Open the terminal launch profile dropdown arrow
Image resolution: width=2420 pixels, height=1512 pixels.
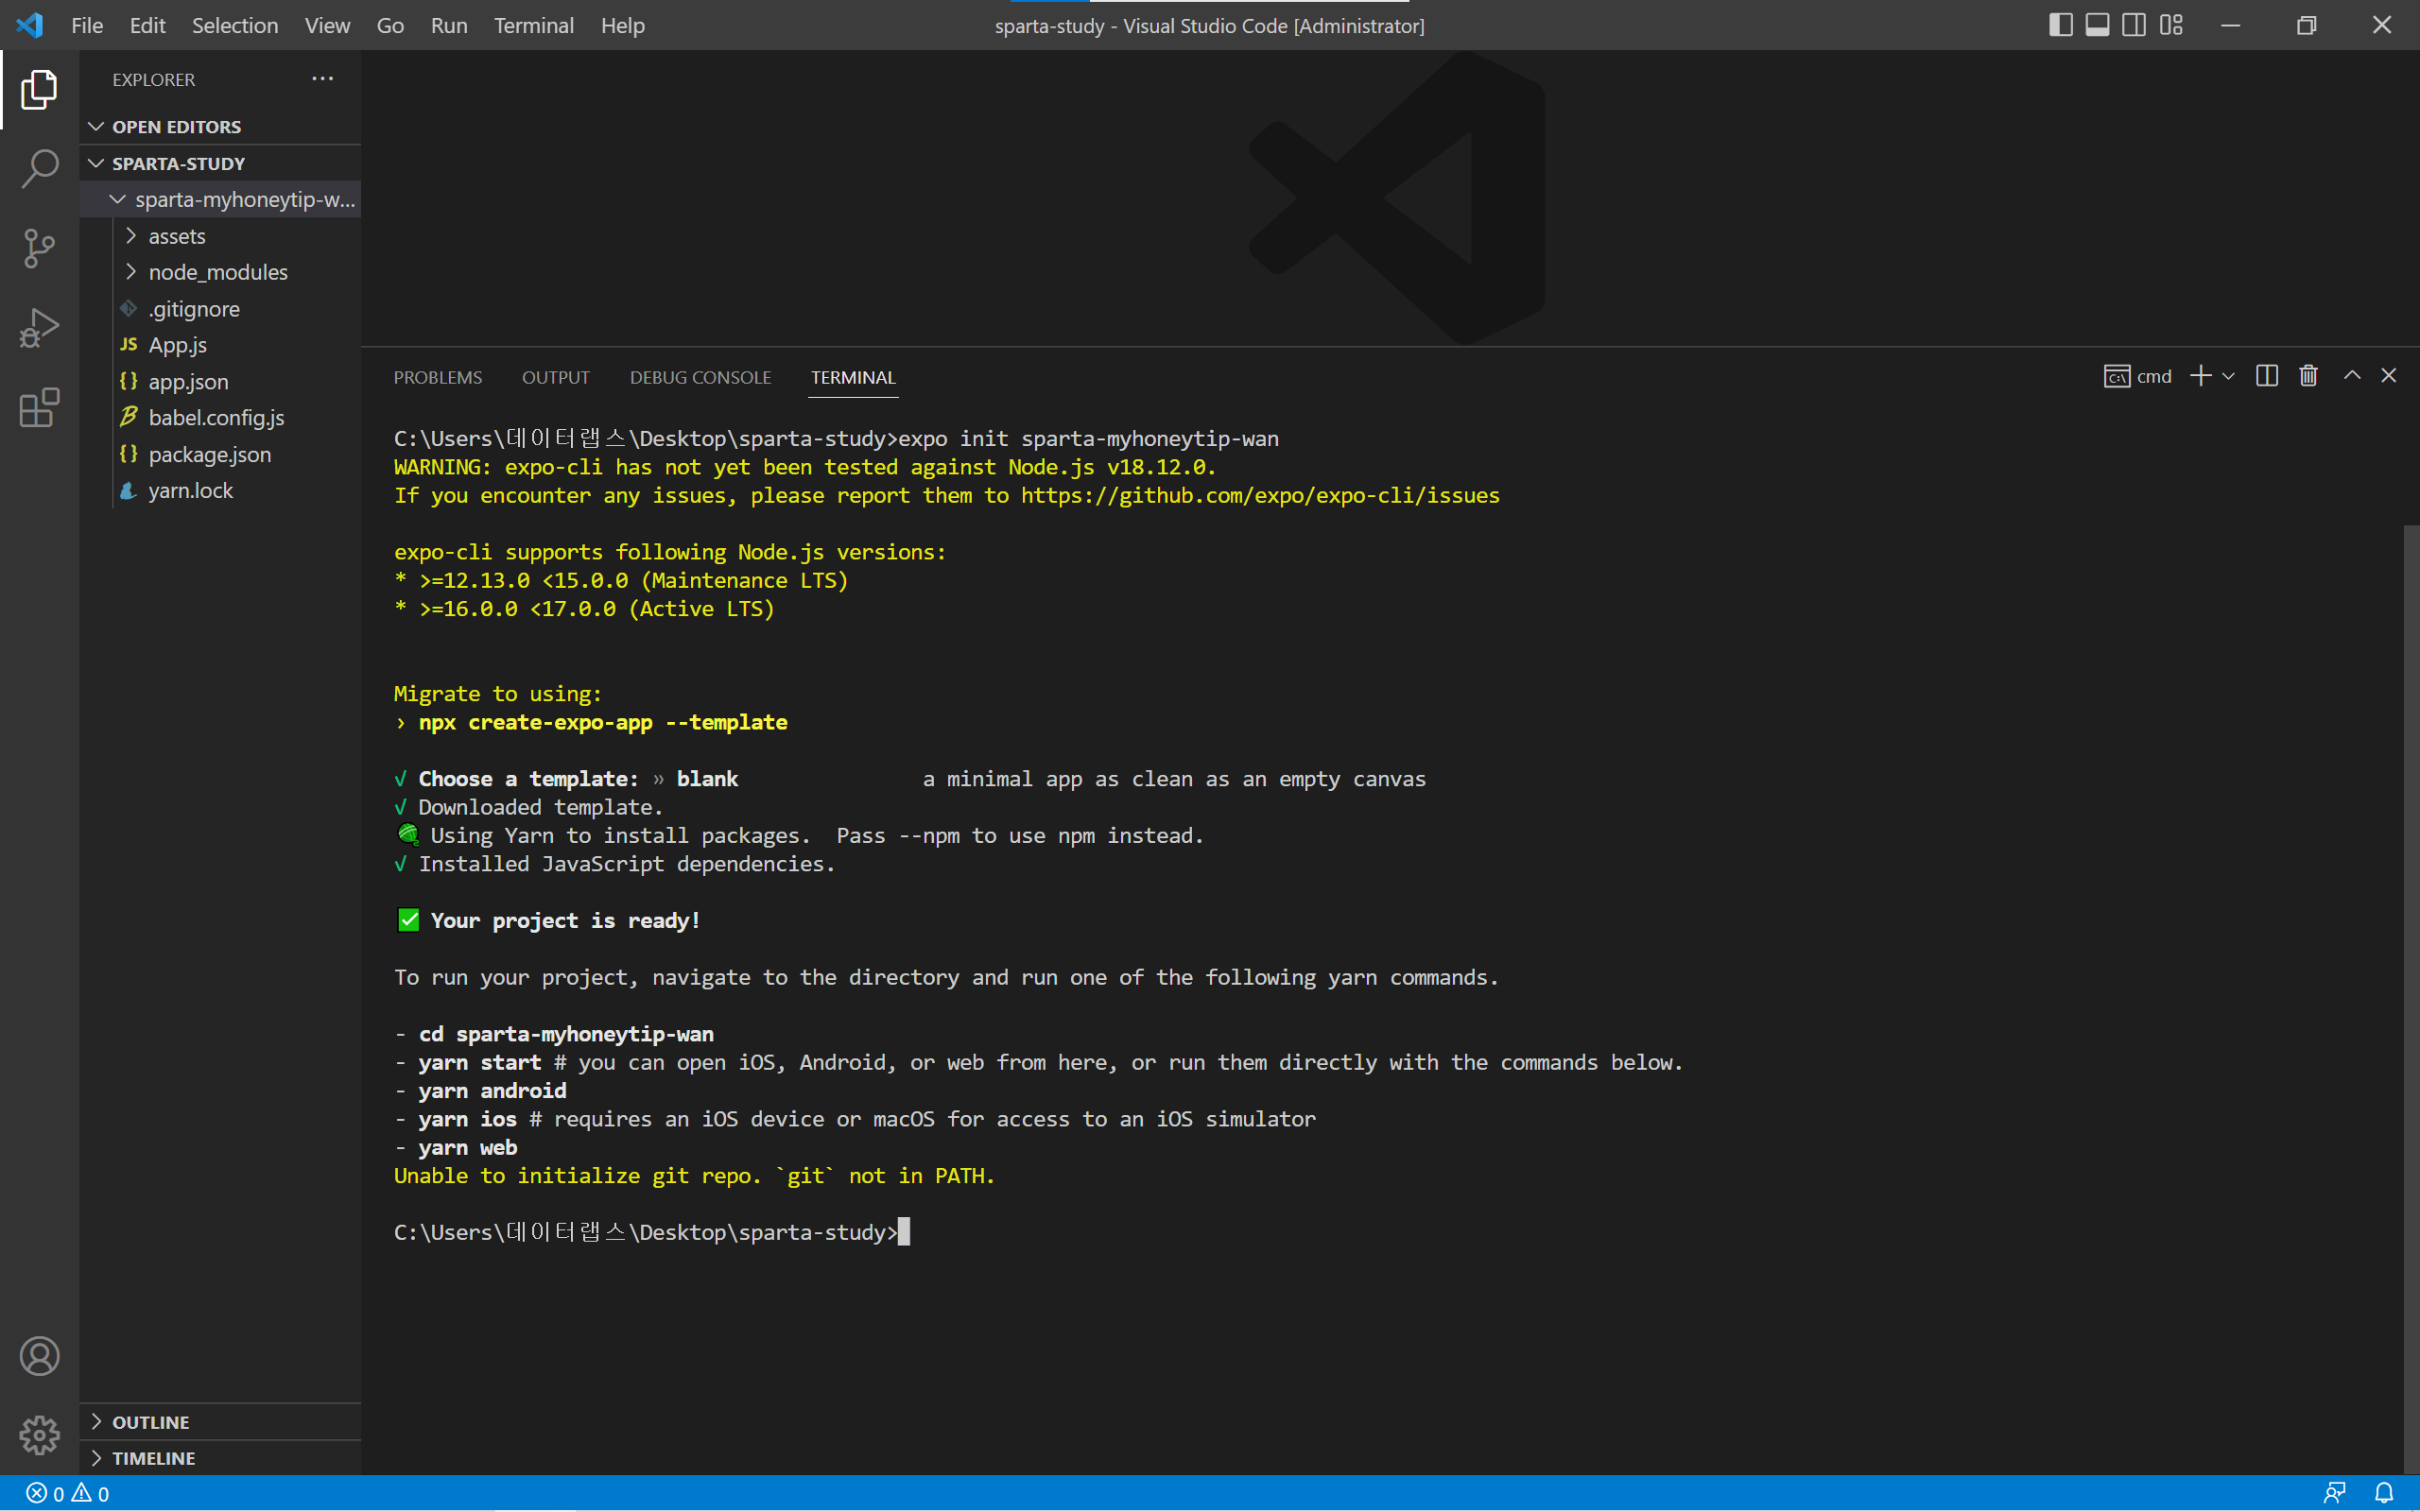pos(2228,376)
